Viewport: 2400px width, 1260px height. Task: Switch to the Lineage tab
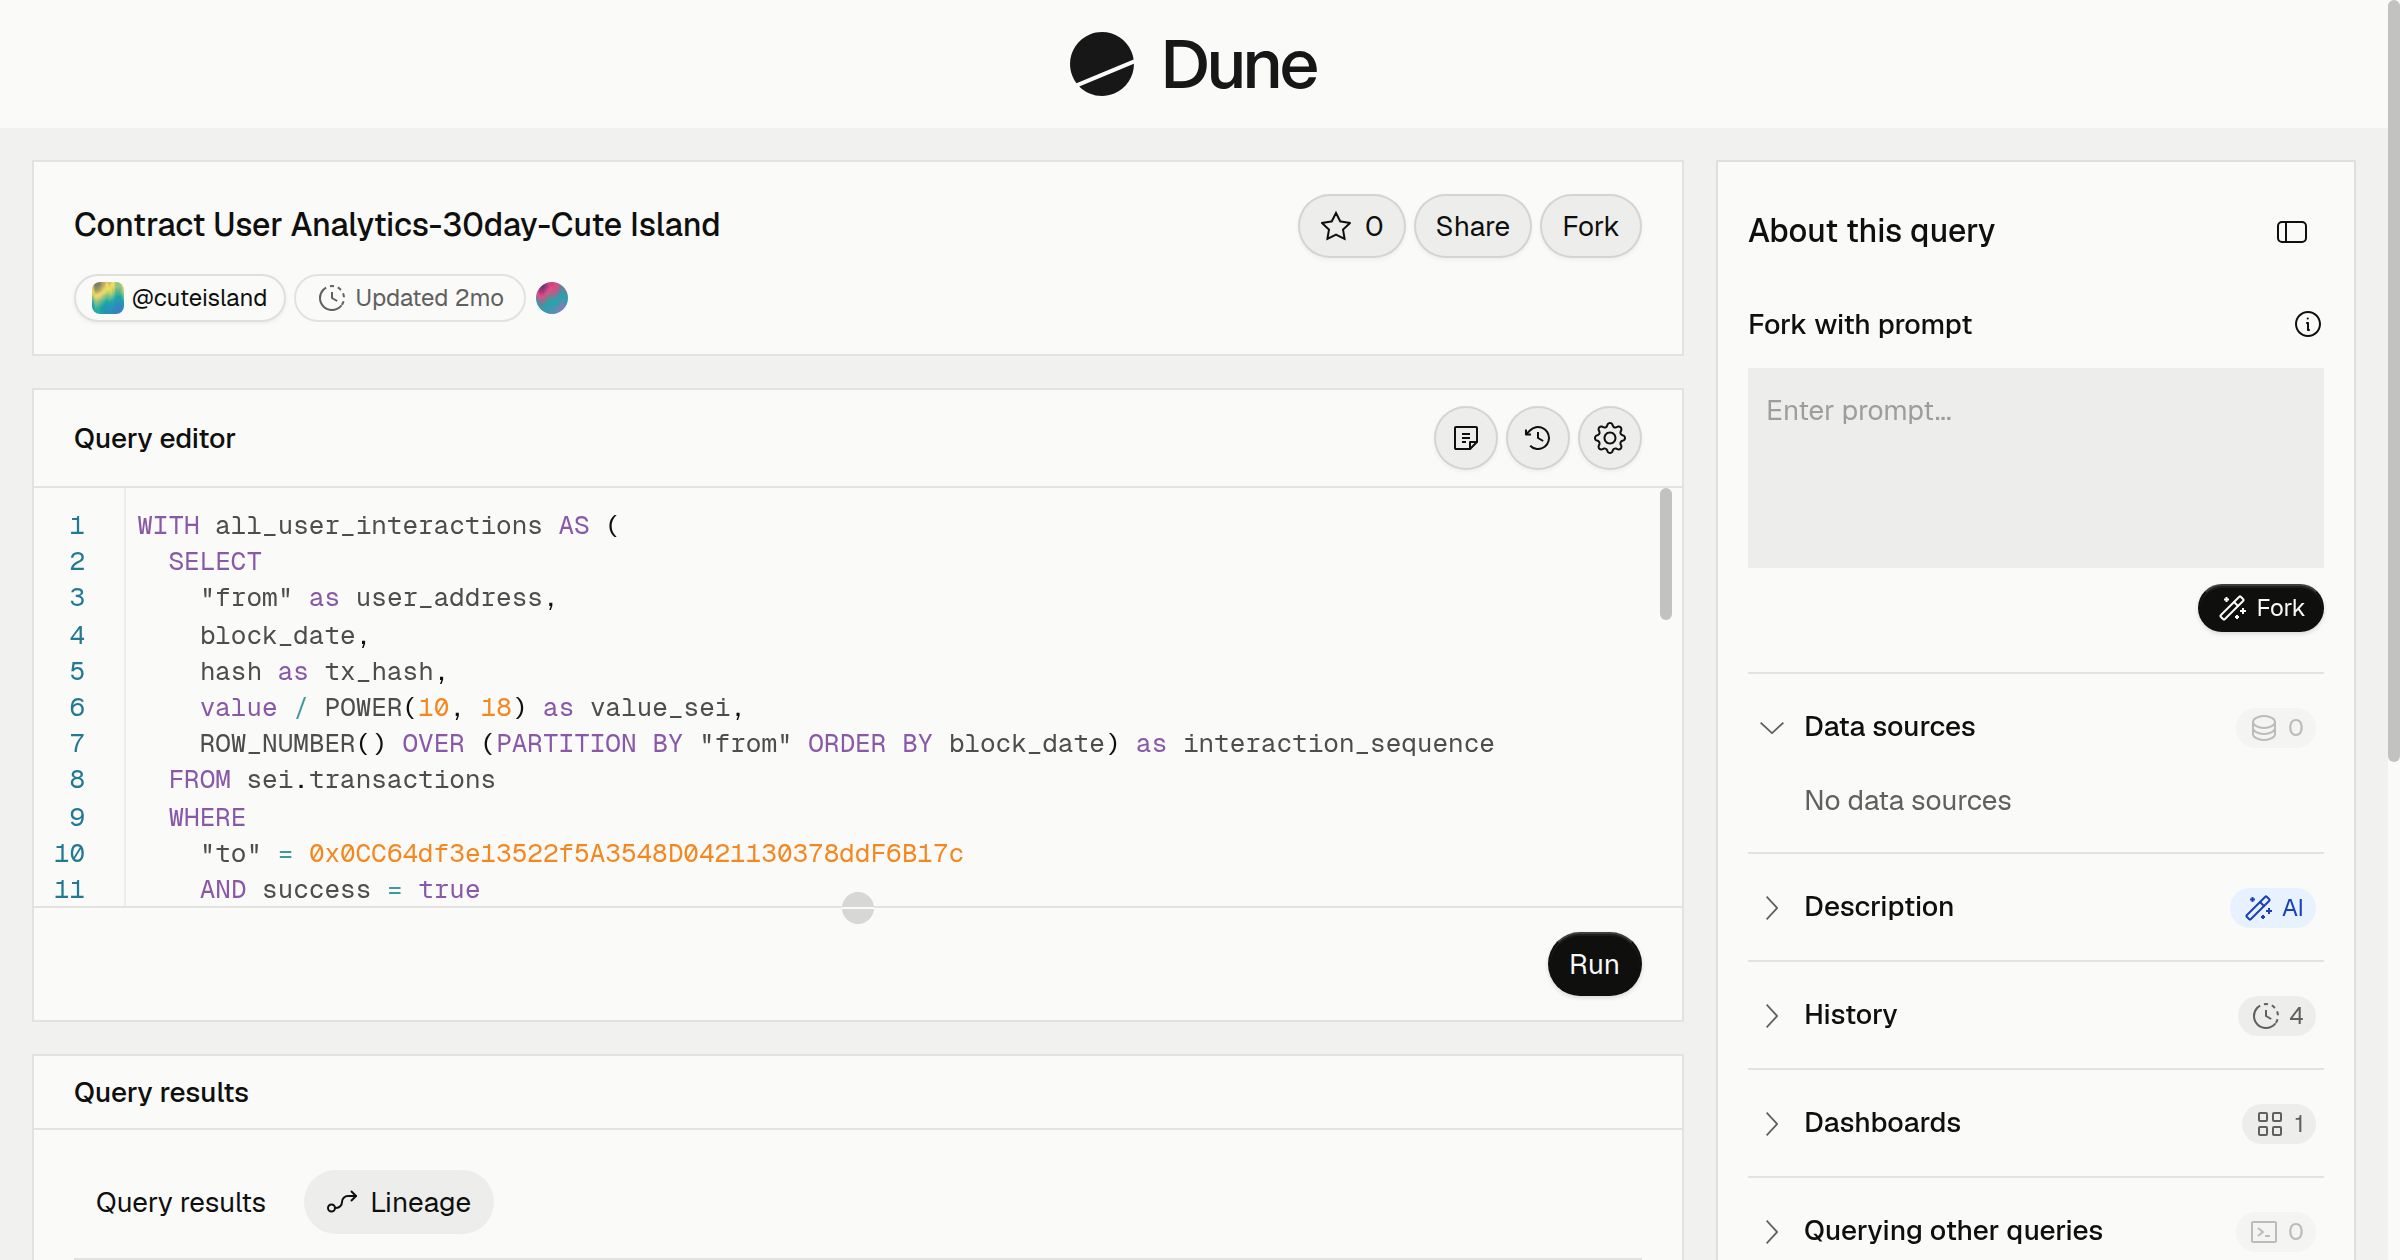coord(399,1202)
